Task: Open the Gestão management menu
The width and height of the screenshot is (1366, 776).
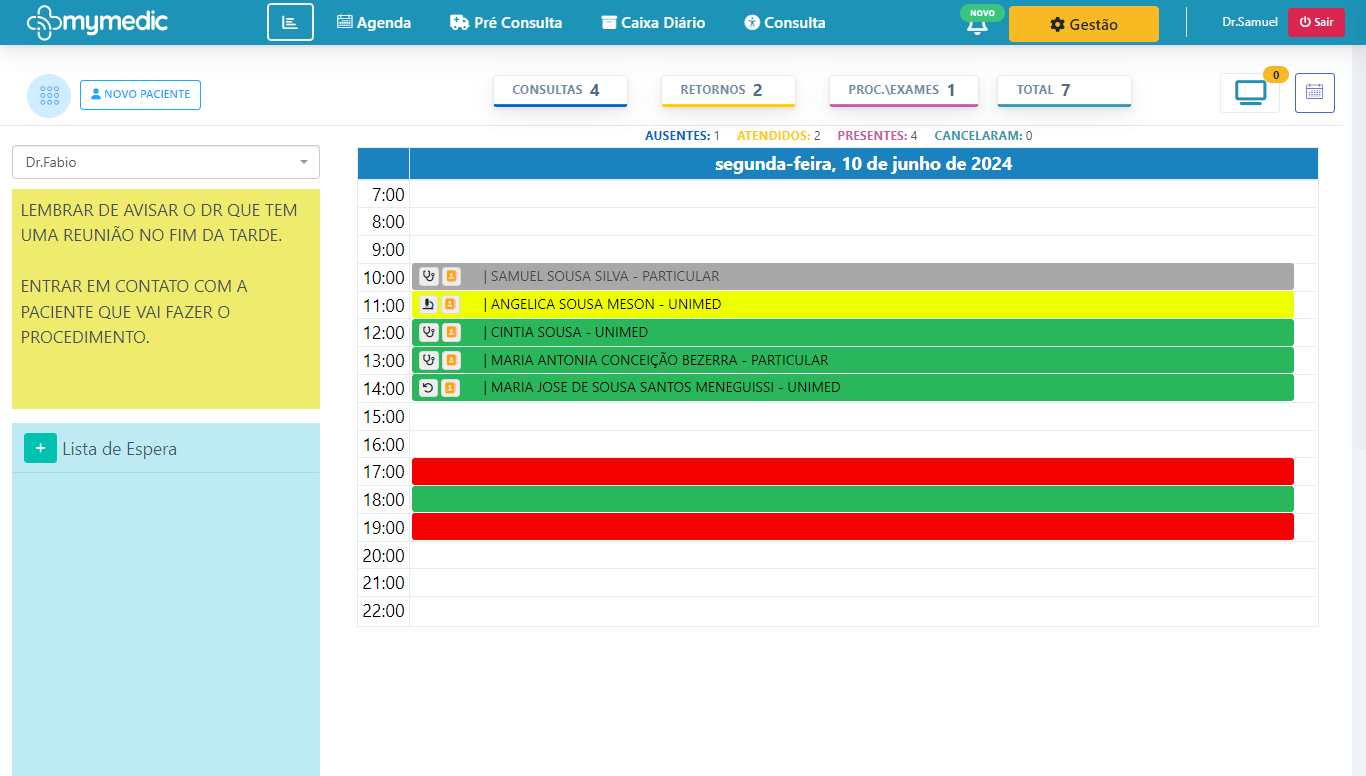Action: point(1083,24)
